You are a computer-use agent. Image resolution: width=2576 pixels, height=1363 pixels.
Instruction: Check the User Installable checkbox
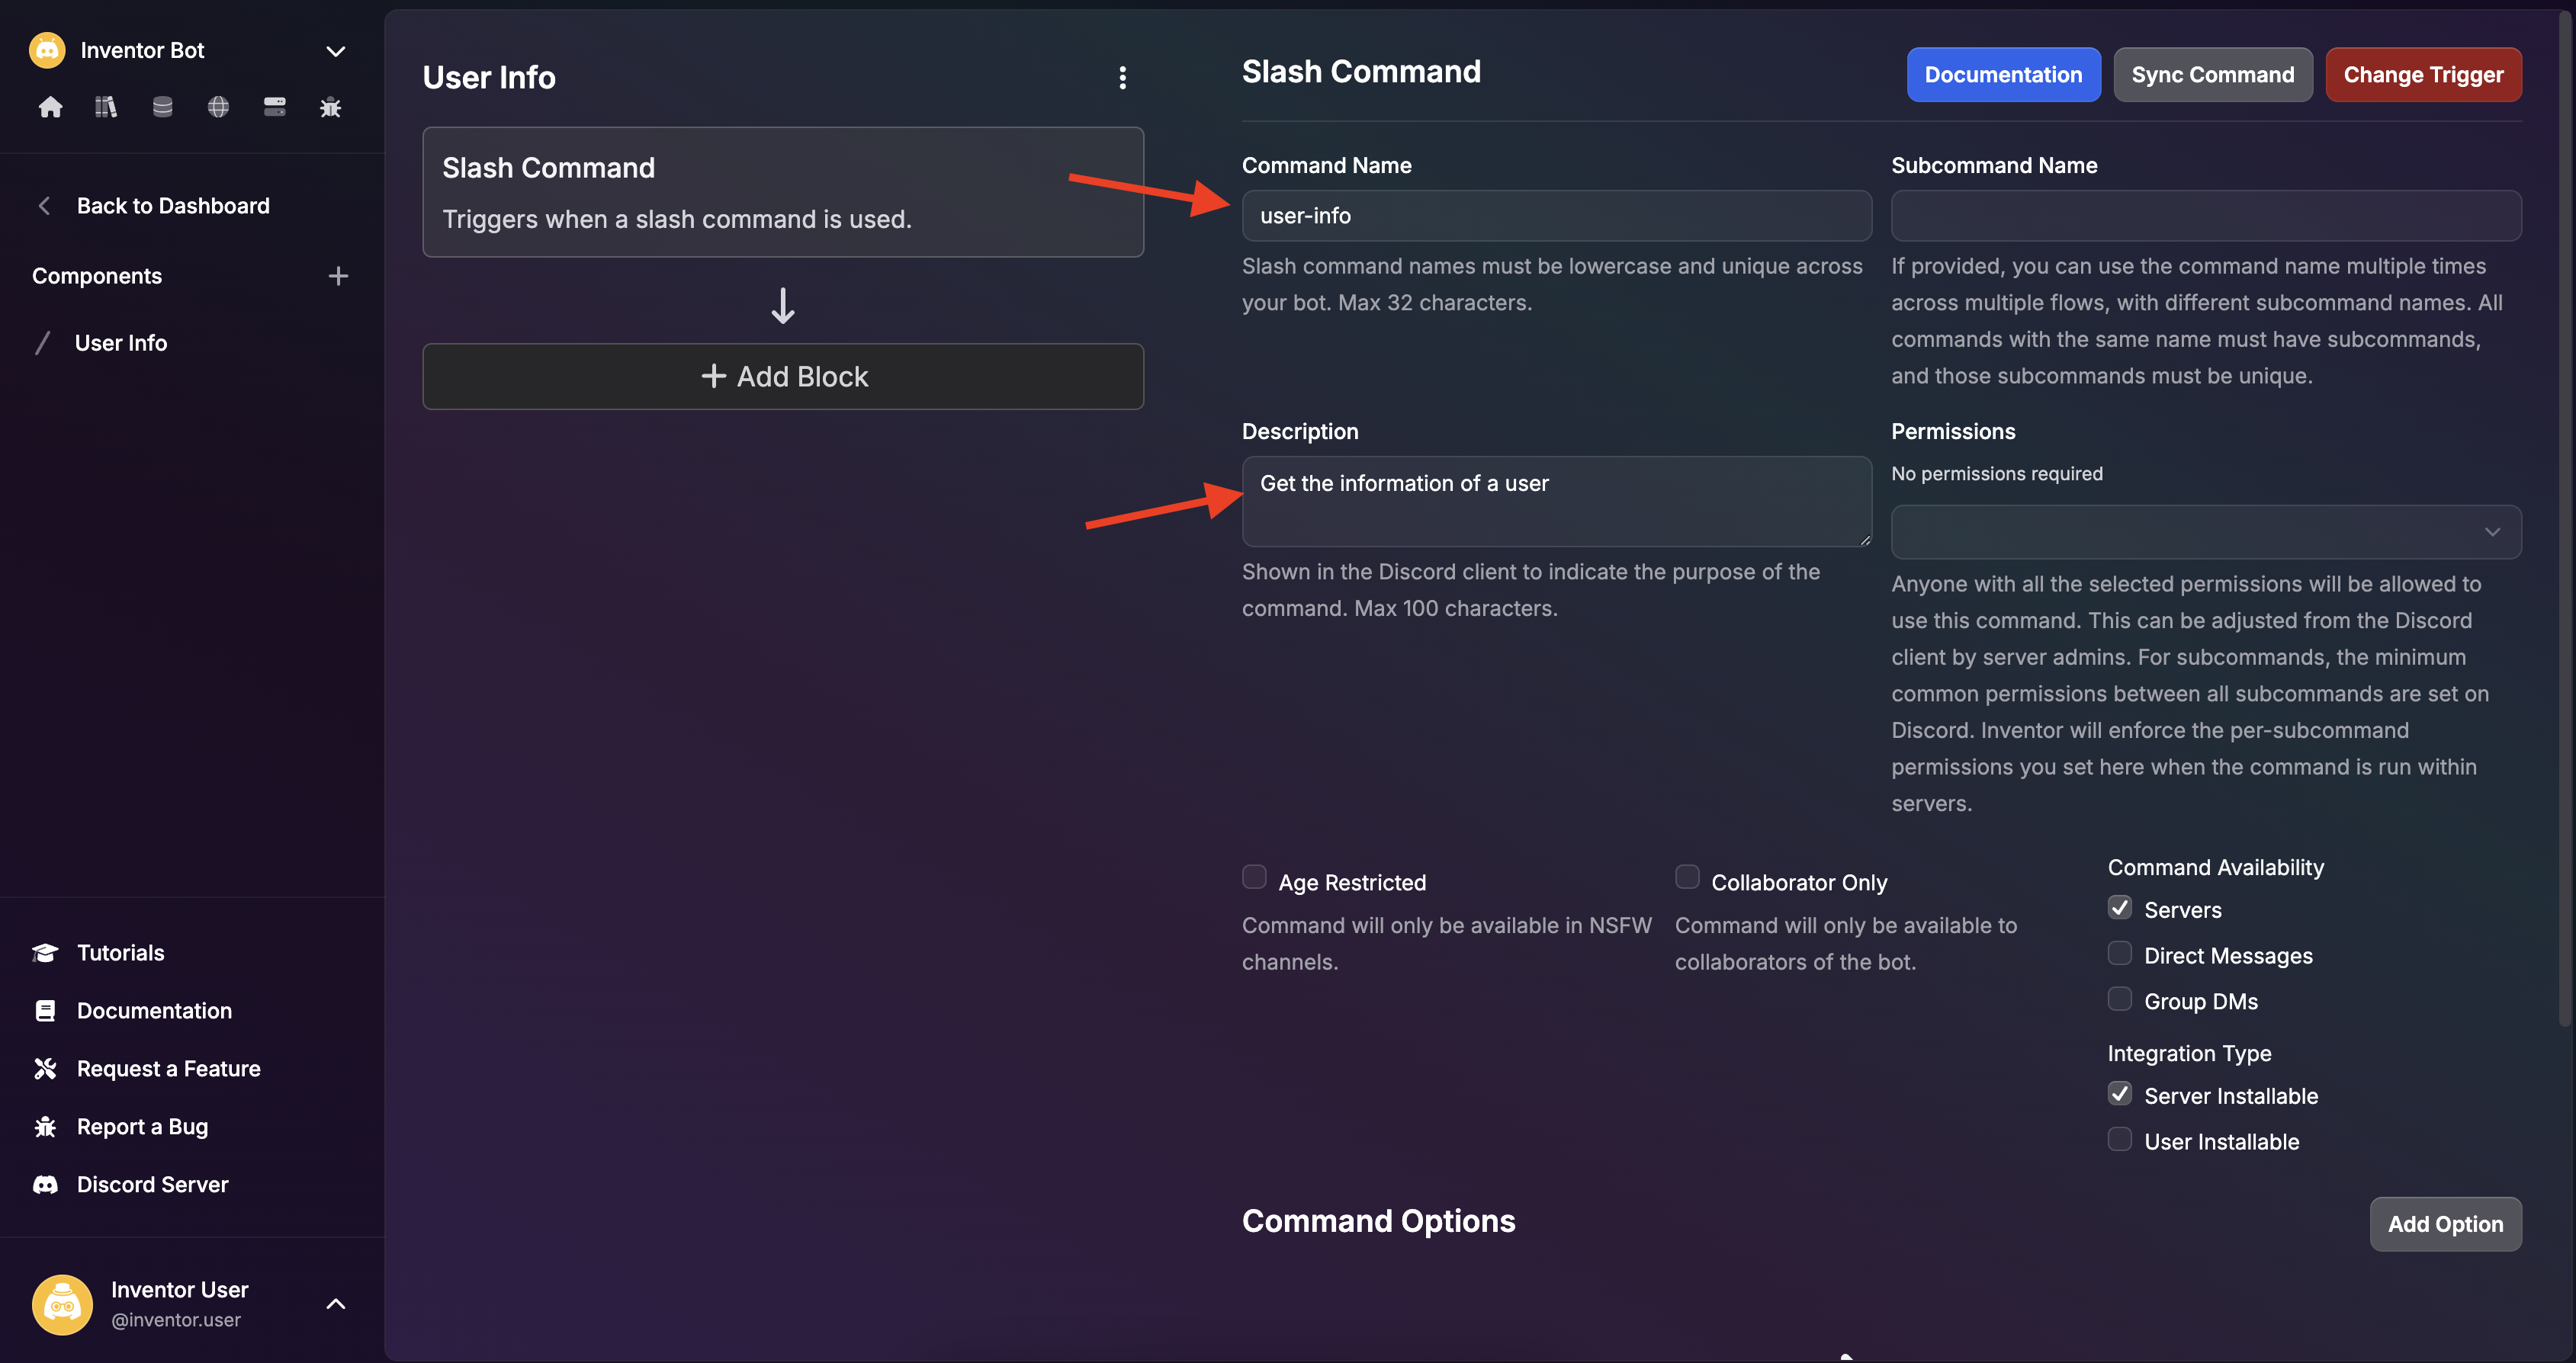[x=2120, y=1140]
